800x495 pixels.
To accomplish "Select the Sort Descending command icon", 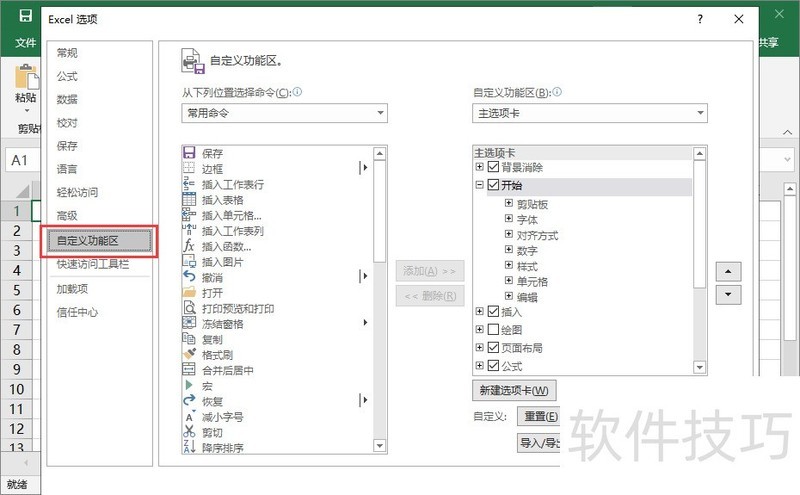I will (x=189, y=447).
